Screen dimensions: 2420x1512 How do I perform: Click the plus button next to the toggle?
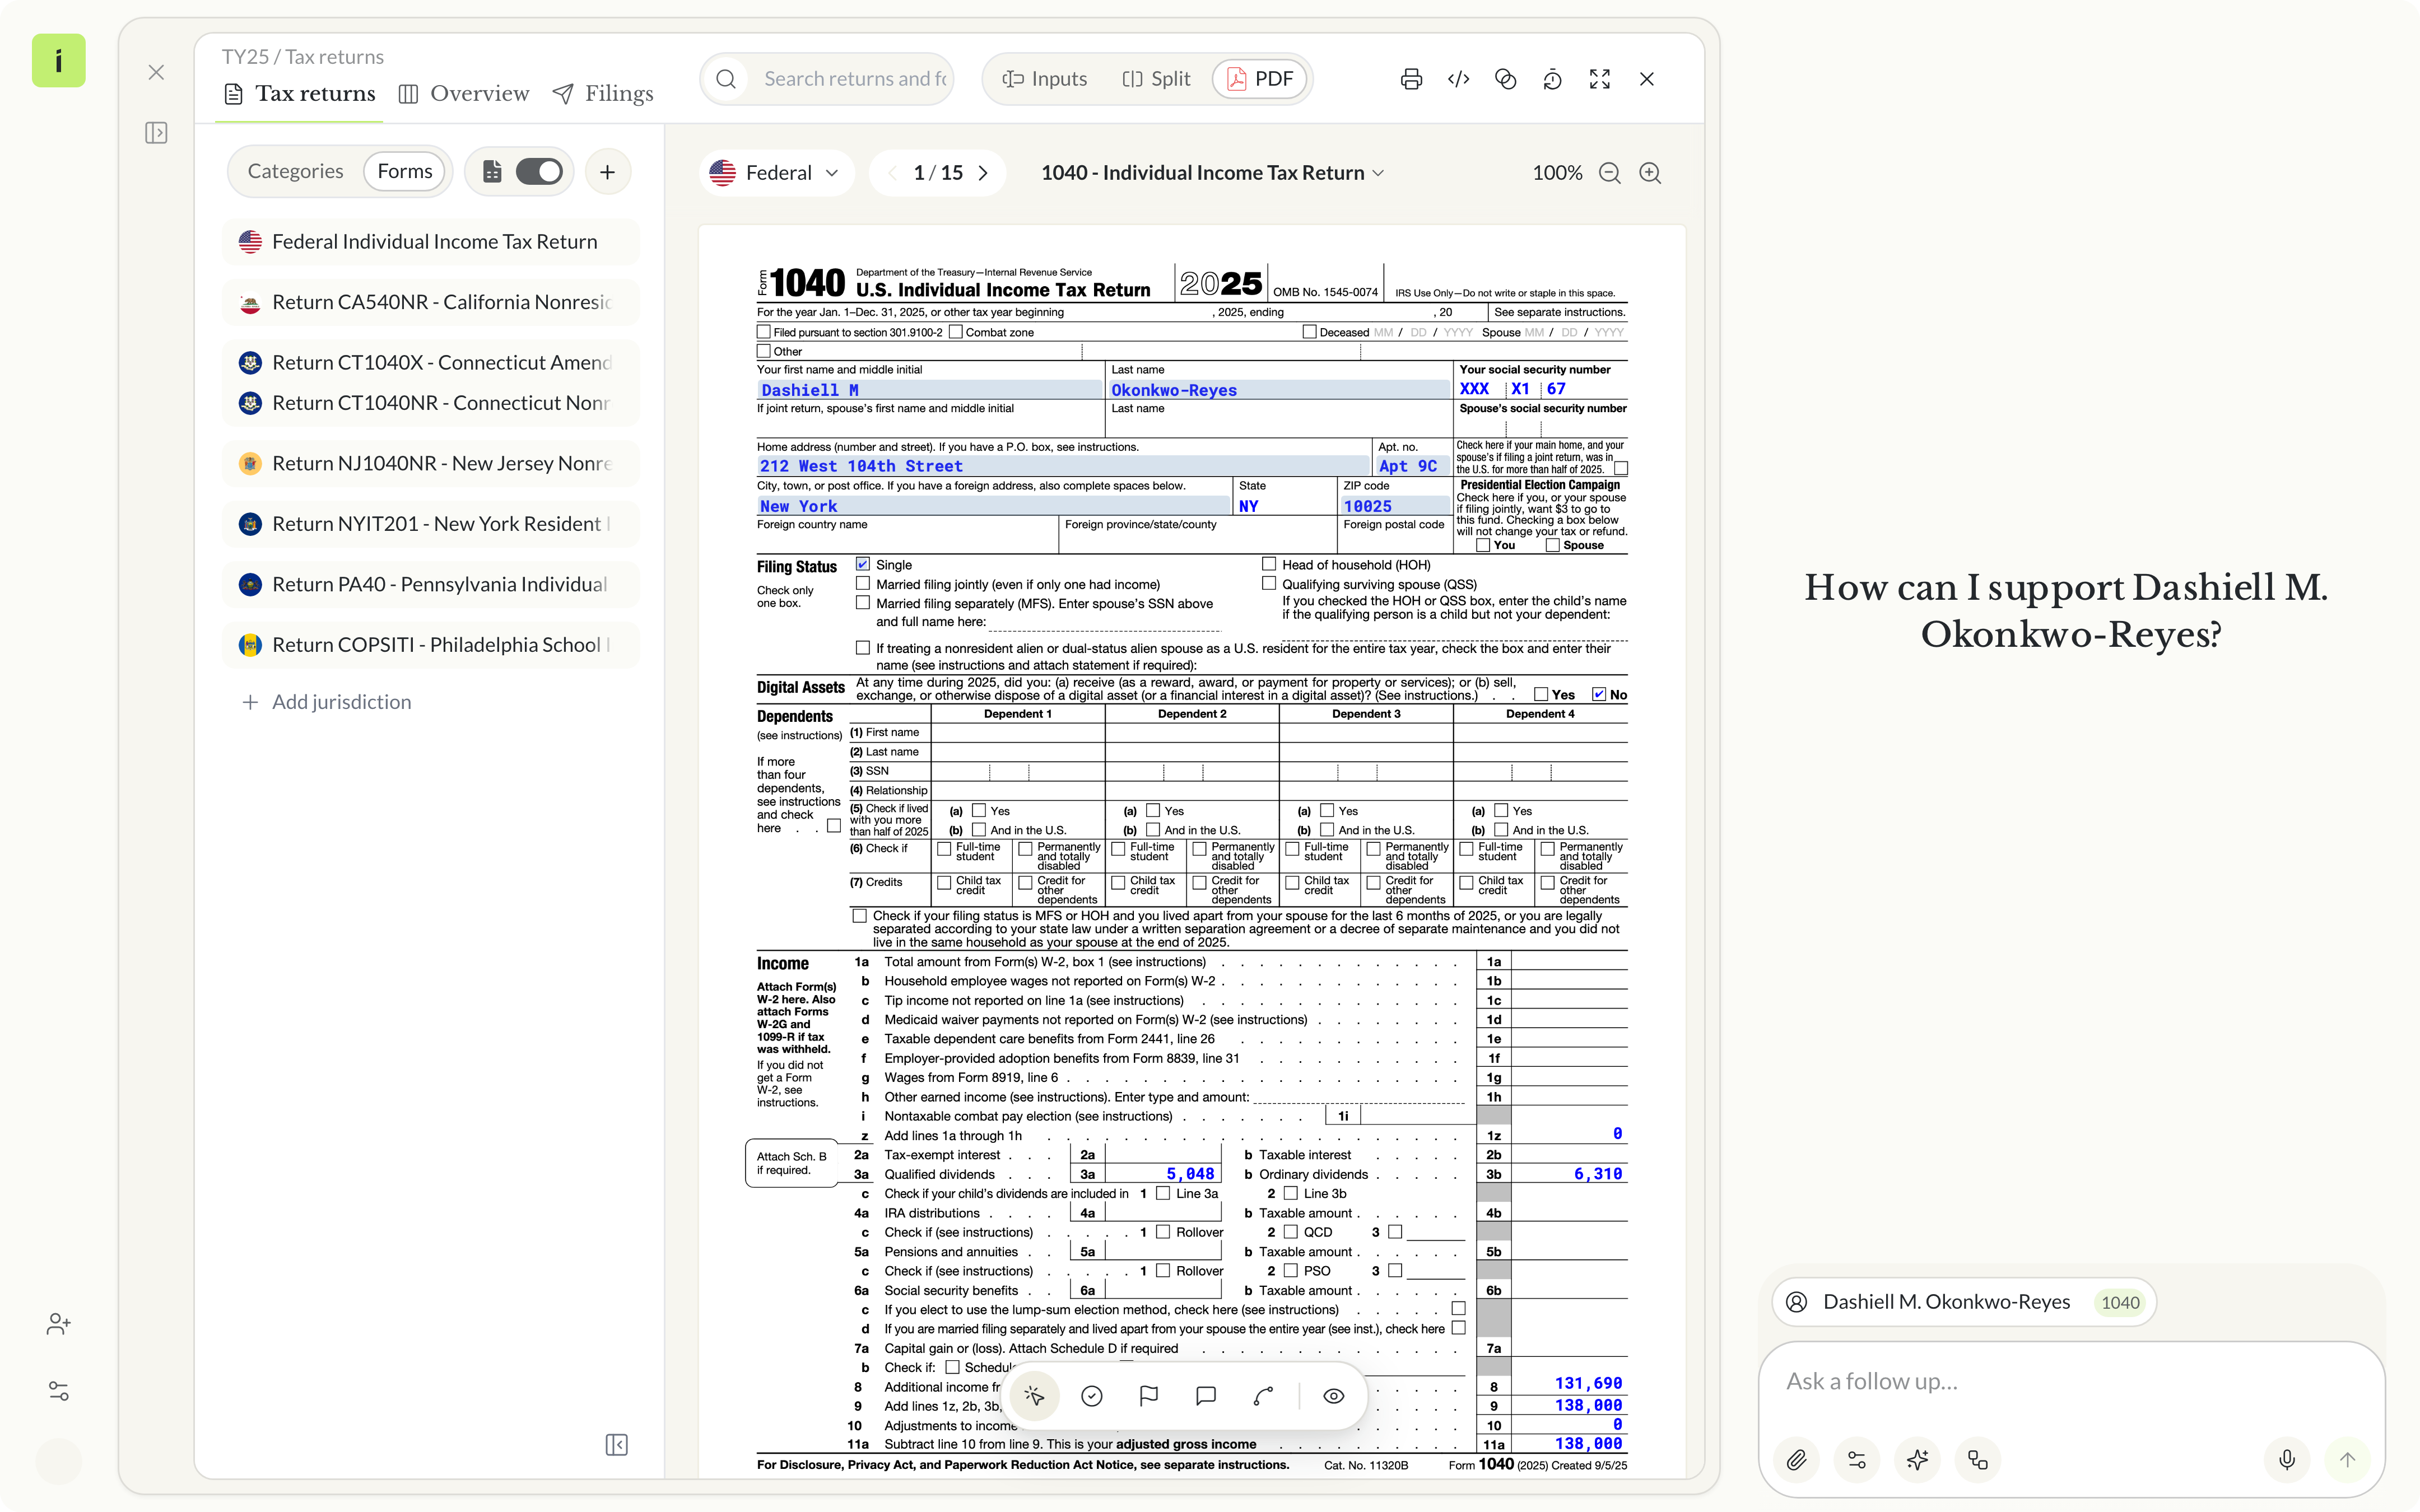pos(607,172)
